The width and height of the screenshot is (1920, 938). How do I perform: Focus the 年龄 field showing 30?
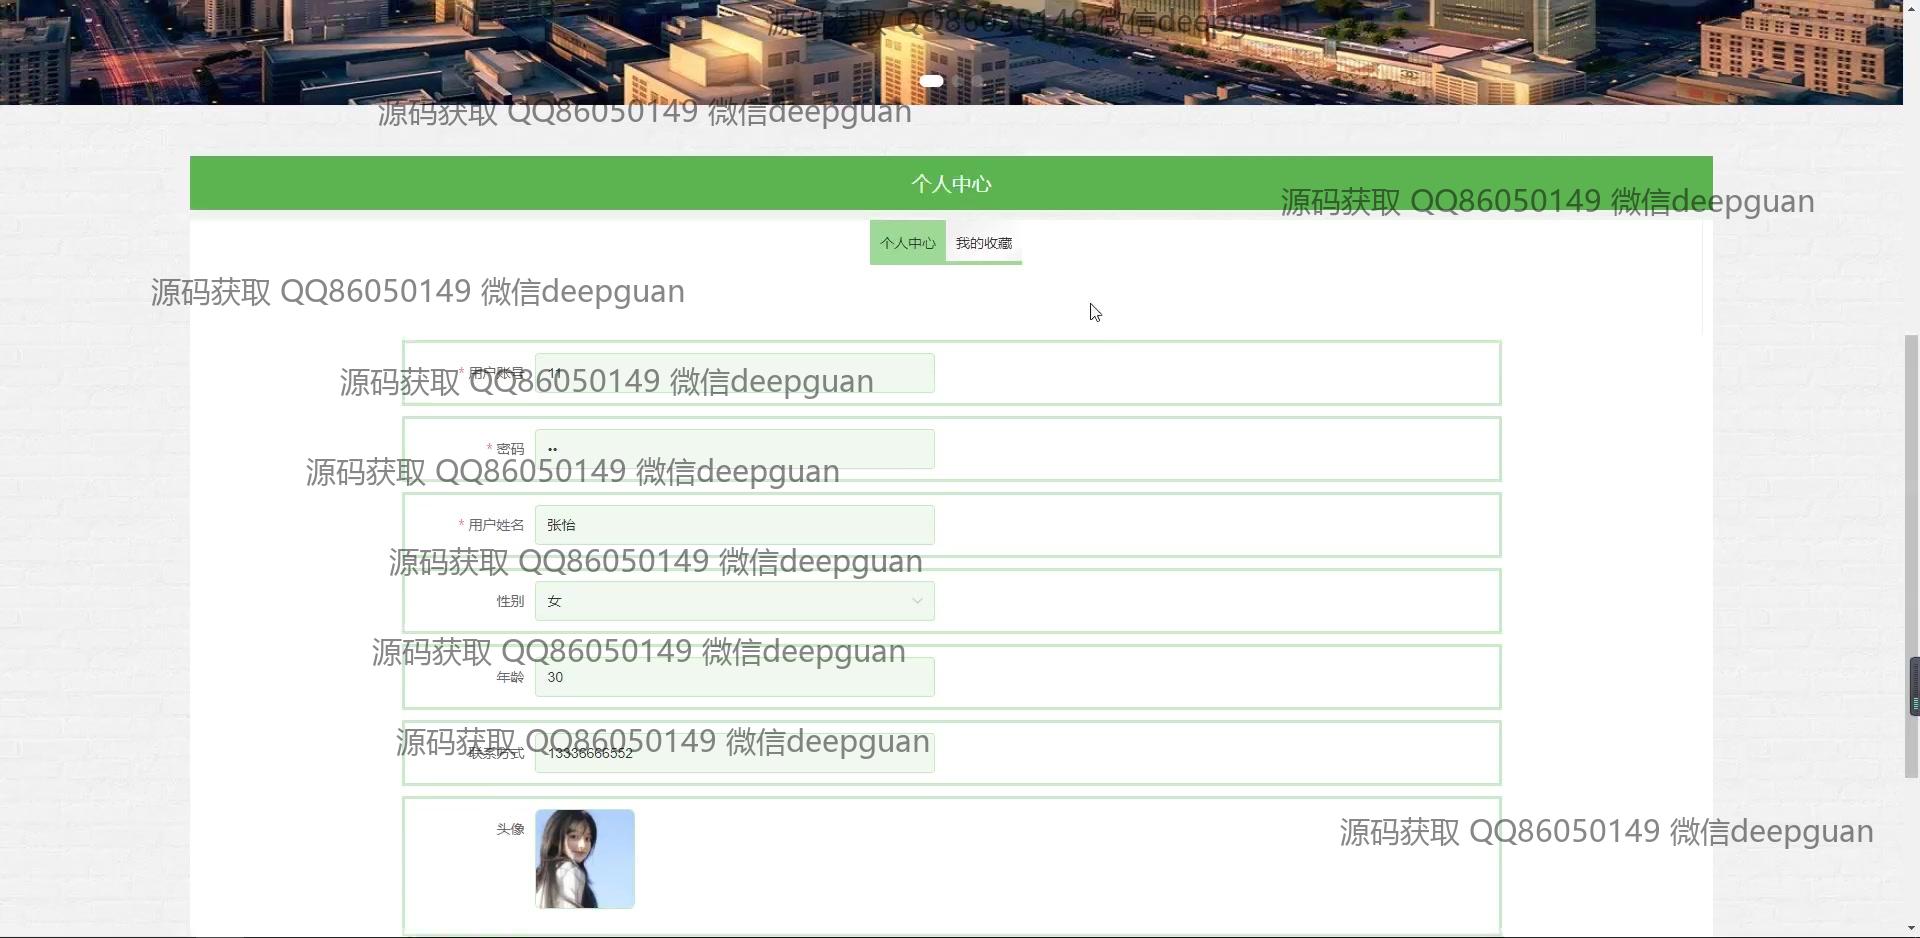[x=734, y=677]
